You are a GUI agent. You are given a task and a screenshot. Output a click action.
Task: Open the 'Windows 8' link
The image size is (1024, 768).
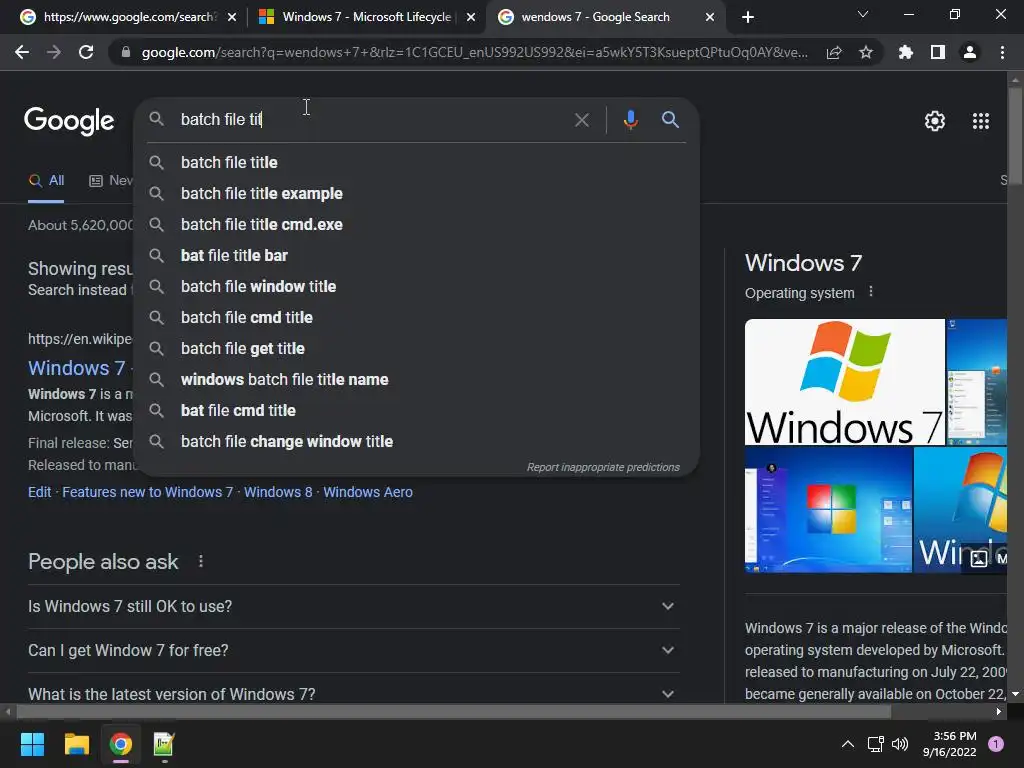pyautogui.click(x=278, y=492)
